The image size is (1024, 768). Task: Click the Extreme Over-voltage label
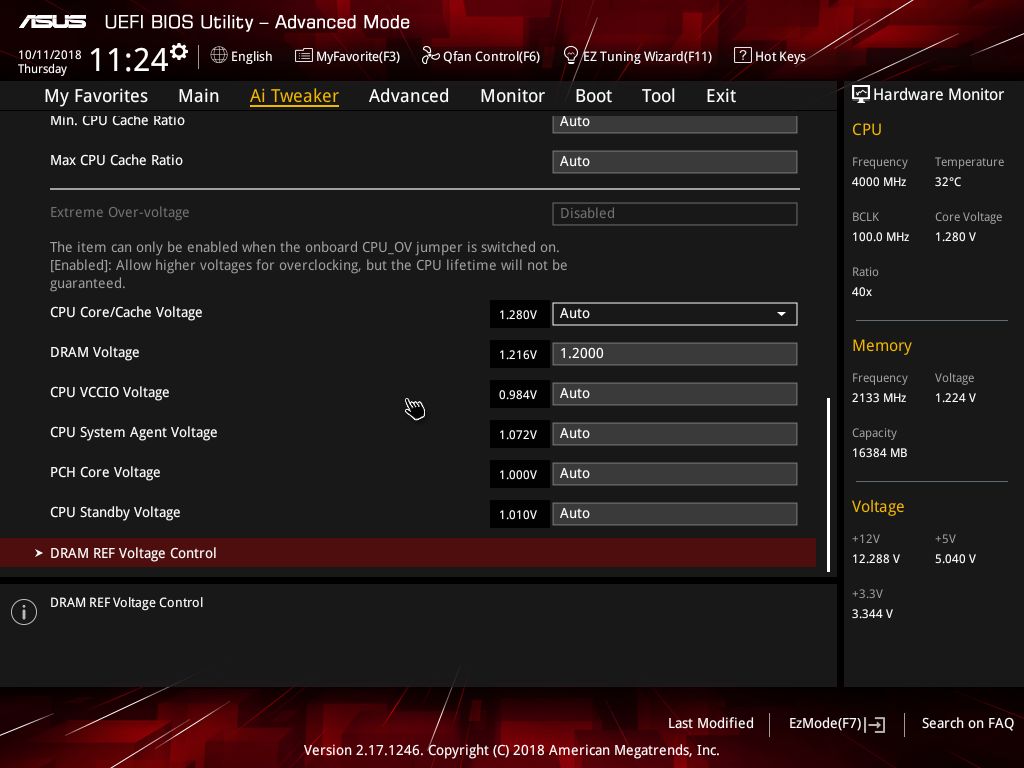click(x=120, y=212)
